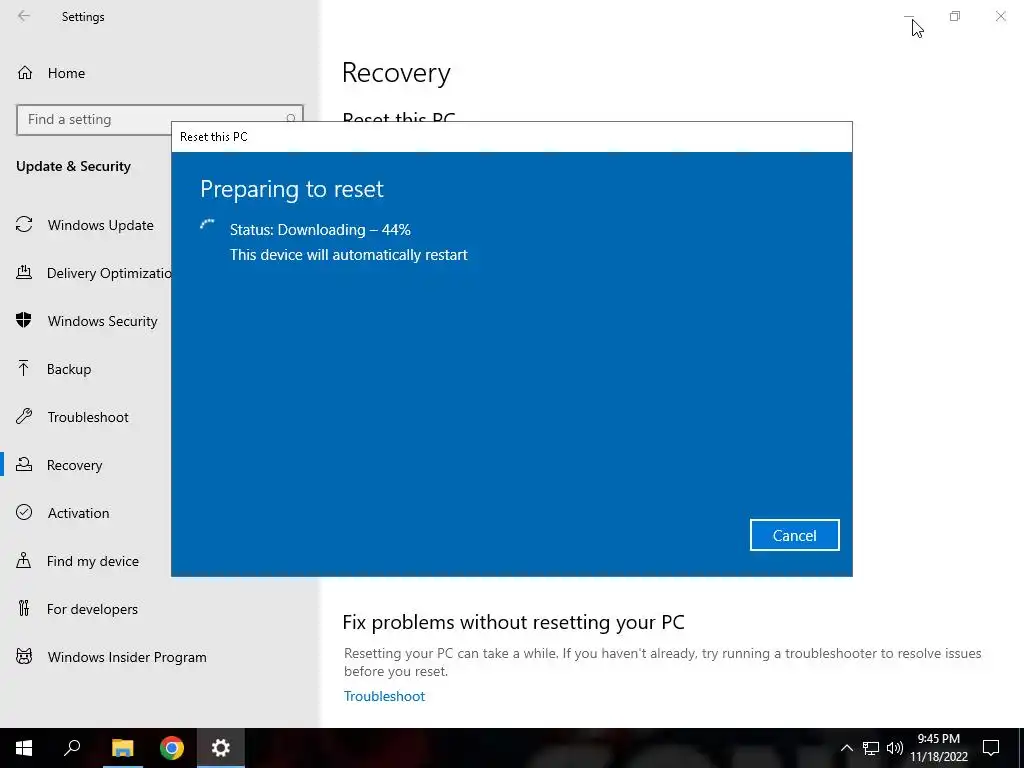Cancel the Reset this PC dialog
The width and height of the screenshot is (1024, 768).
coord(794,535)
